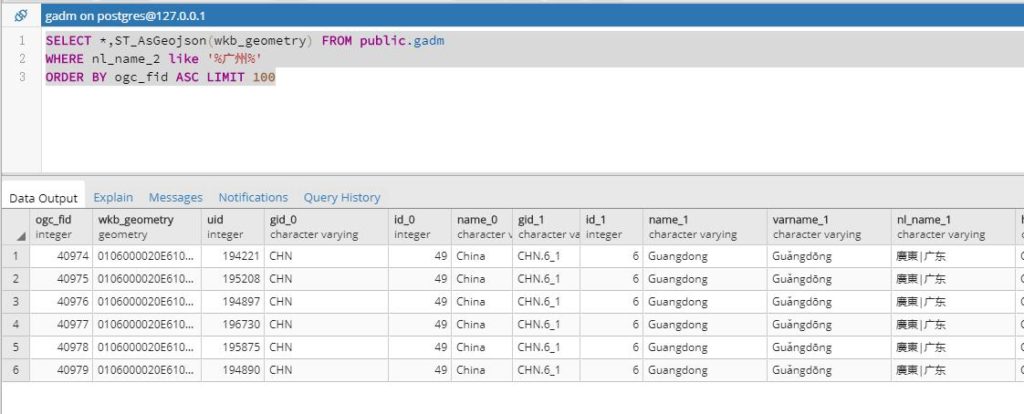
Task: Click the ogc_fid cell 40978
Action: [x=61, y=347]
